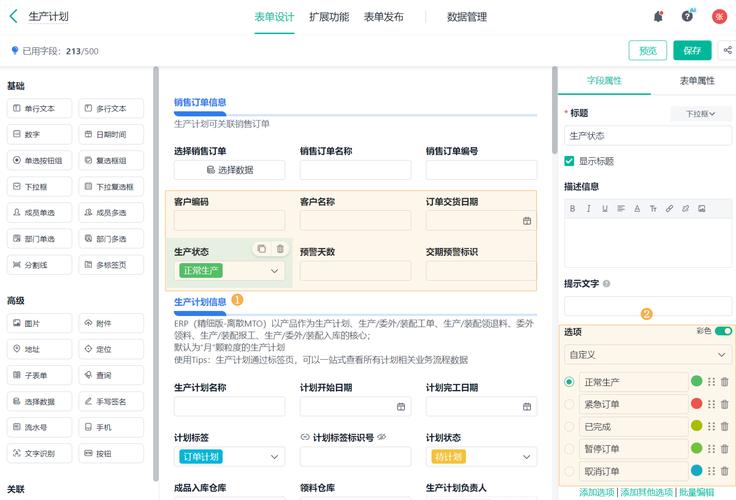
Task: Select 暂停订单 as default option
Action: pyautogui.click(x=569, y=448)
